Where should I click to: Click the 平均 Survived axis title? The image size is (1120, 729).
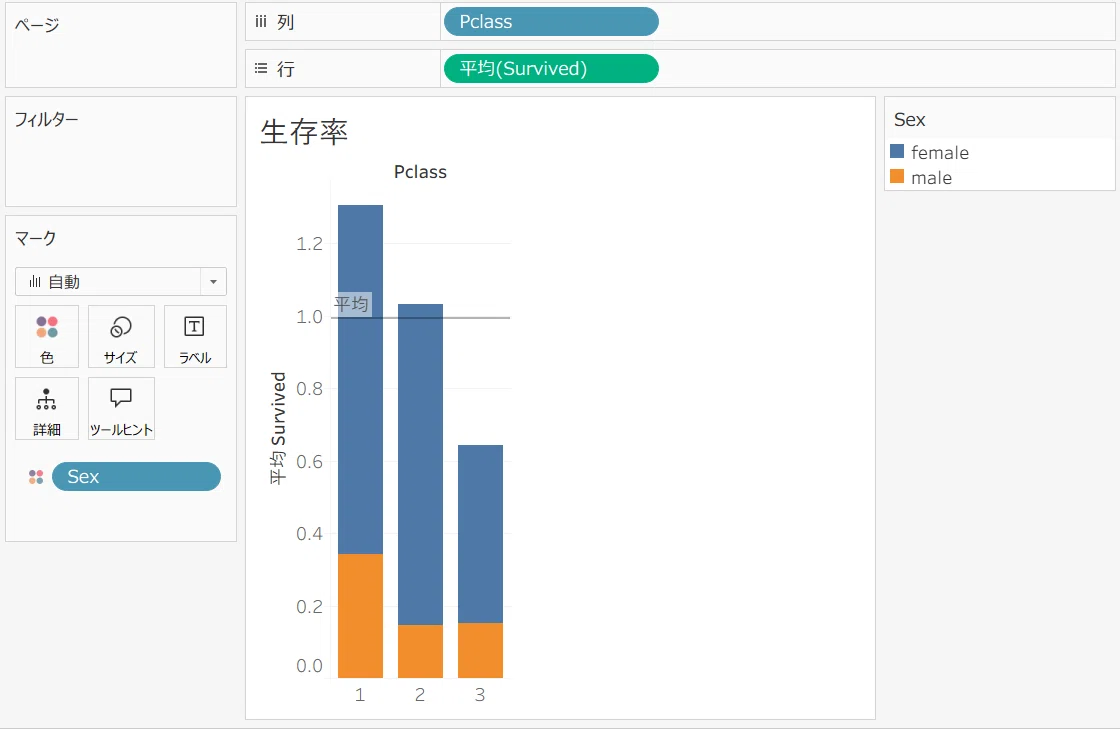point(278,428)
